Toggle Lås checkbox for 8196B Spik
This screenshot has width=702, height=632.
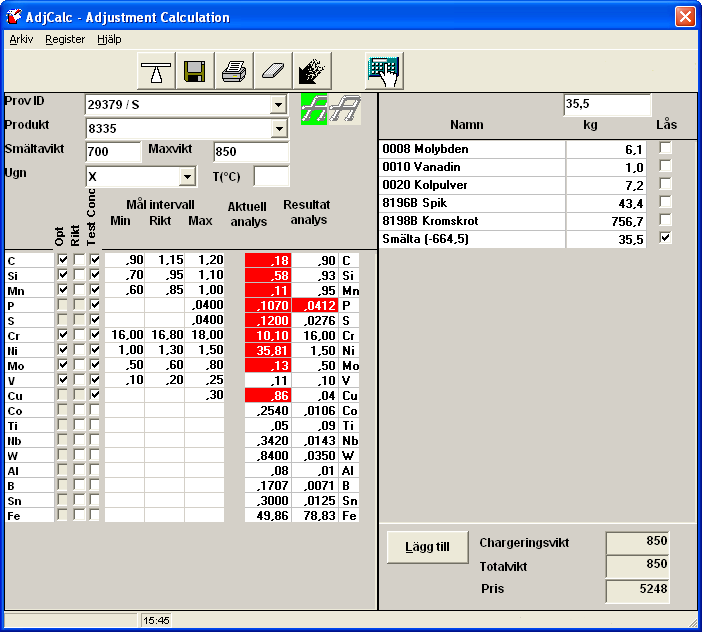[x=665, y=202]
